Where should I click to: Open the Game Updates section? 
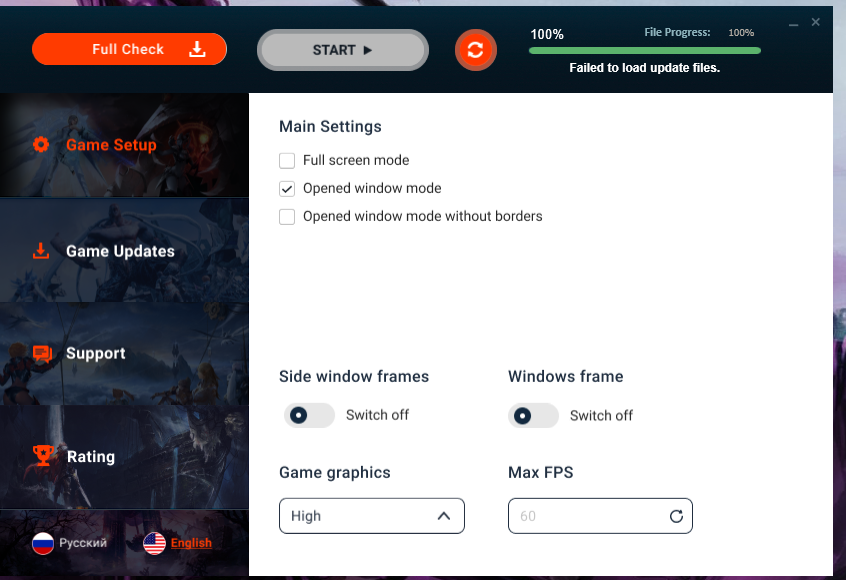pos(124,251)
